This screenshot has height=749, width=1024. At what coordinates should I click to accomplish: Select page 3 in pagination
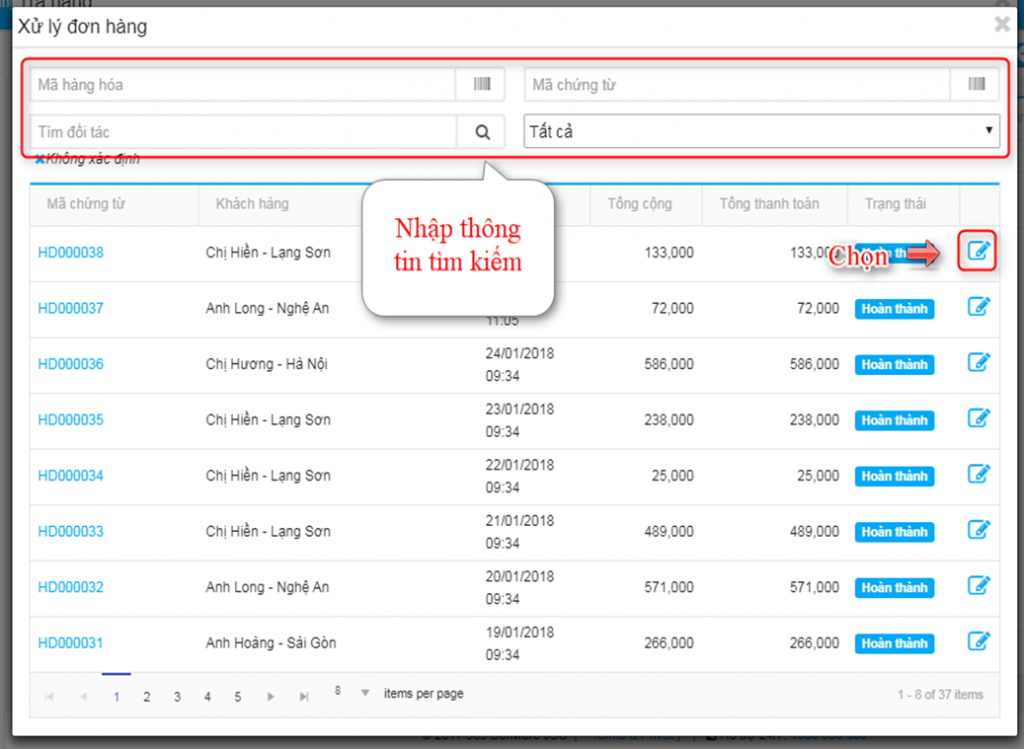177,697
